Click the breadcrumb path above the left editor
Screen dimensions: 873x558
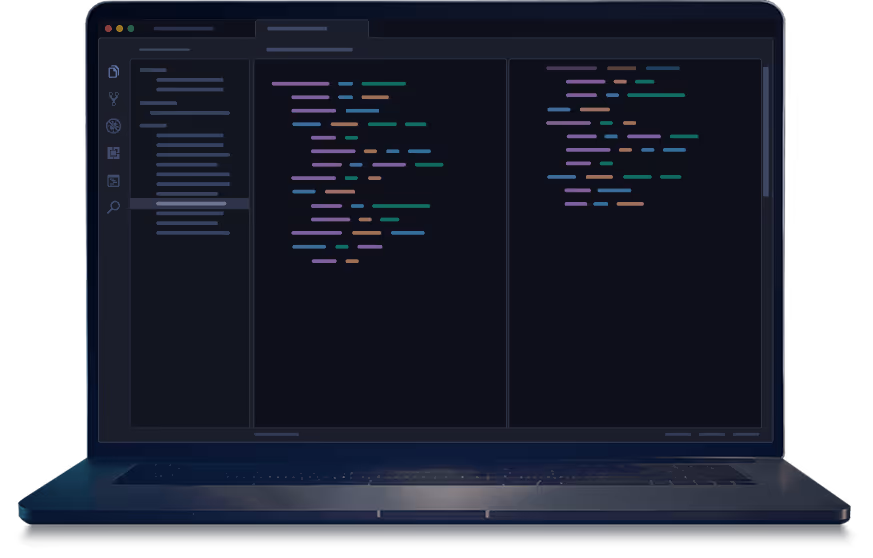pos(309,49)
